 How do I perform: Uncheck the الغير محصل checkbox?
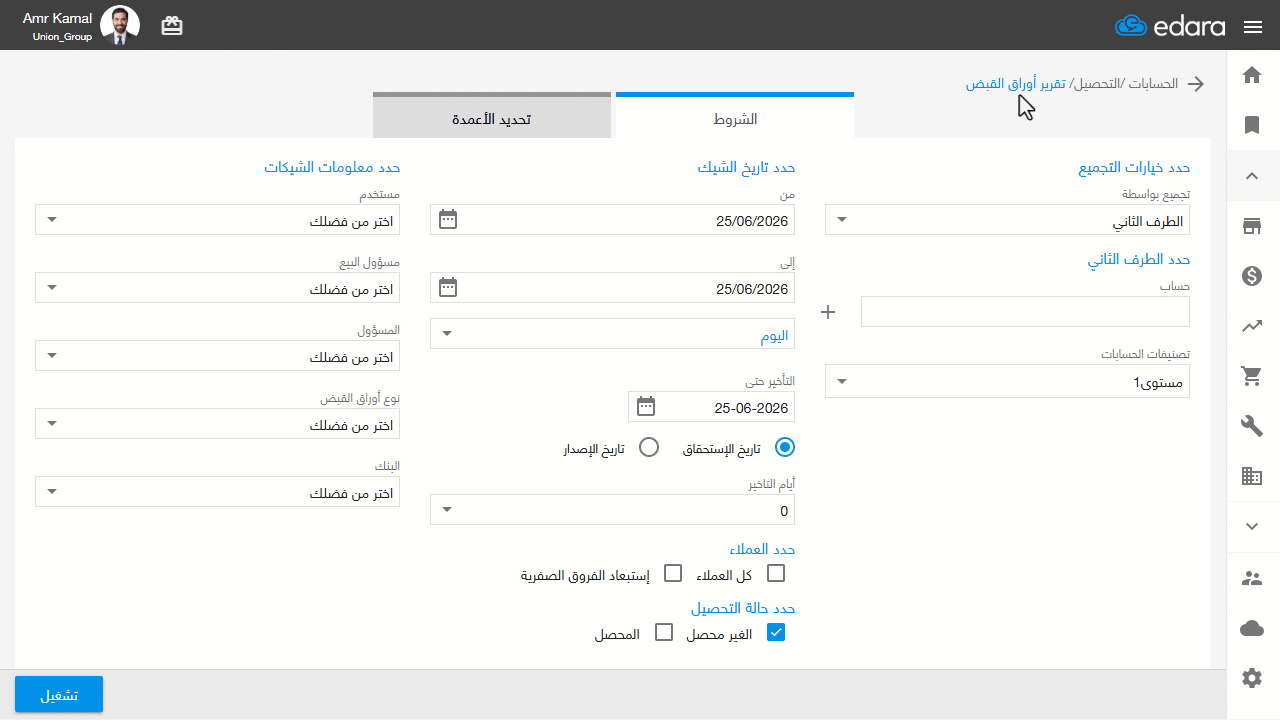pyautogui.click(x=776, y=633)
